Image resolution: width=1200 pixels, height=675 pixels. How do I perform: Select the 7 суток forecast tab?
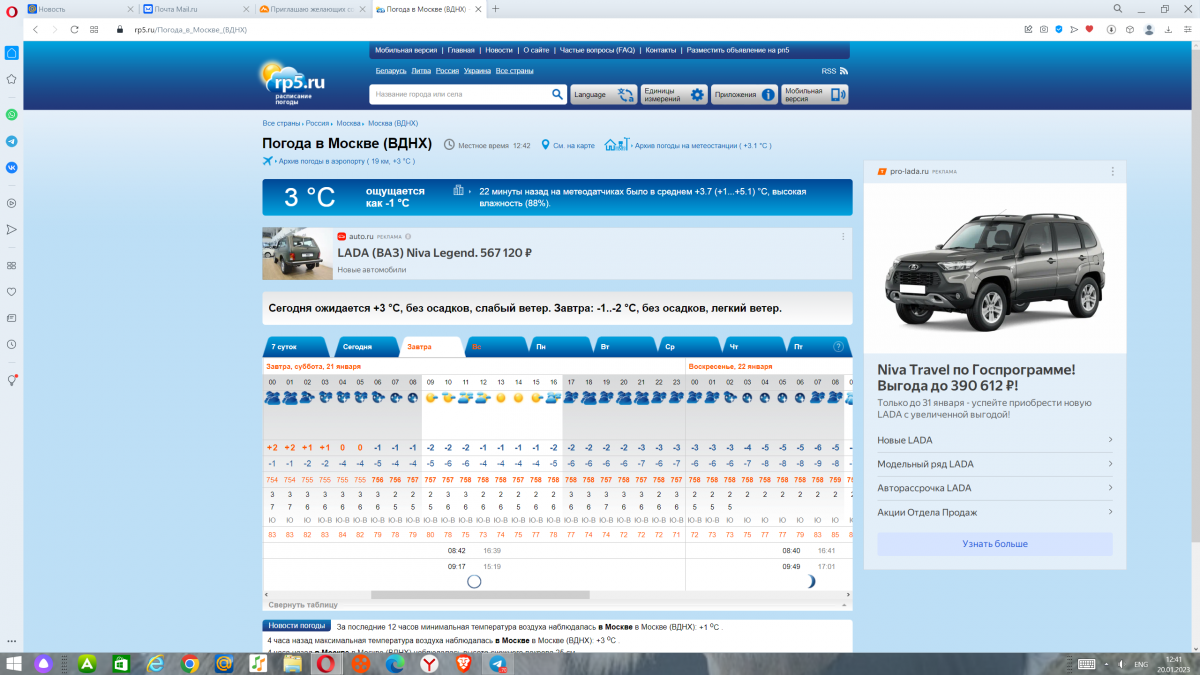pyautogui.click(x=296, y=347)
